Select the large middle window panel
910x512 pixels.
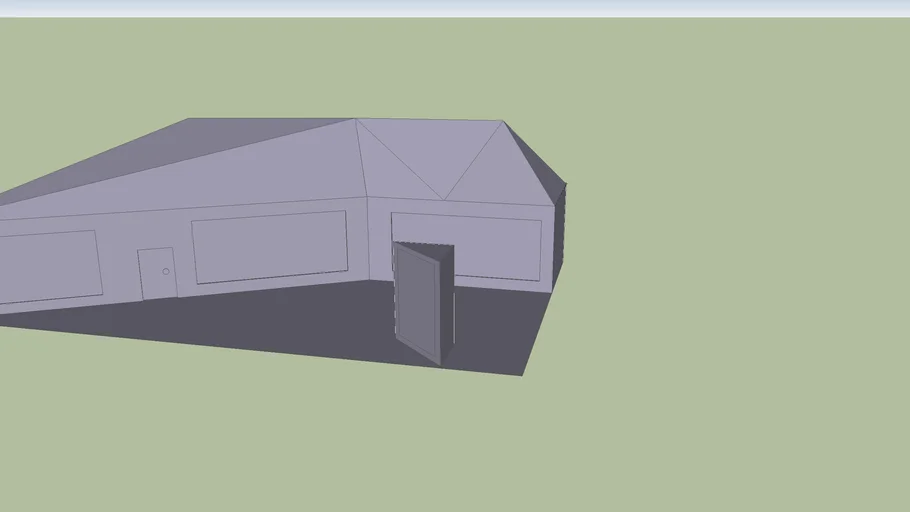click(x=269, y=245)
